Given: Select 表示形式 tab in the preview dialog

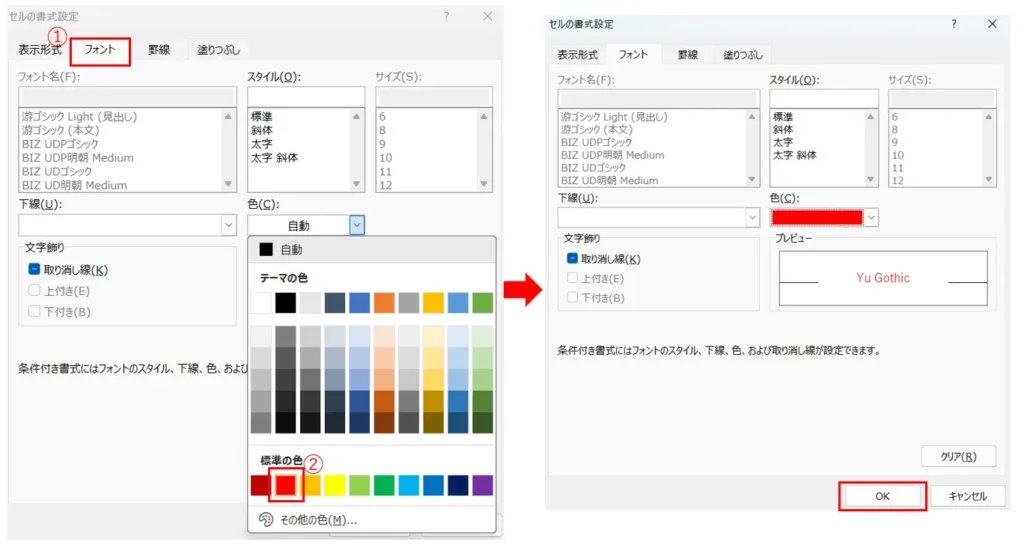Looking at the screenshot, I should click(577, 55).
